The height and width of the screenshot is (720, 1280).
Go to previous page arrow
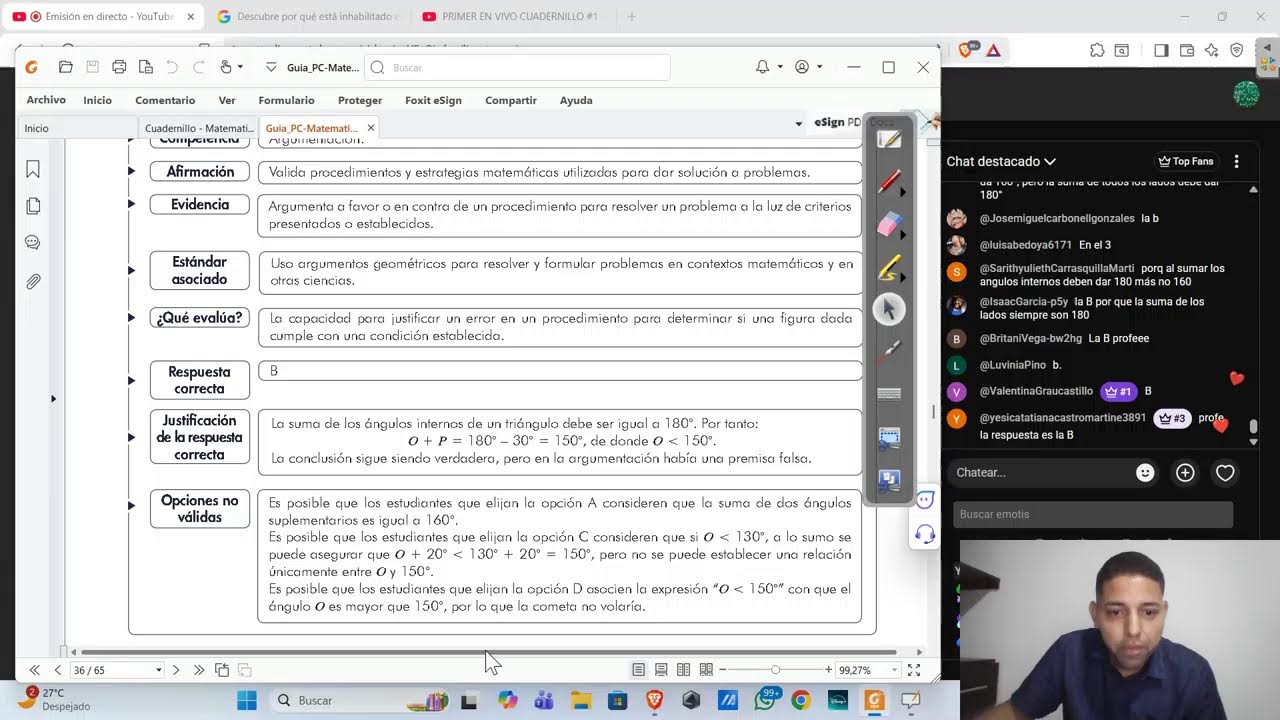point(57,670)
